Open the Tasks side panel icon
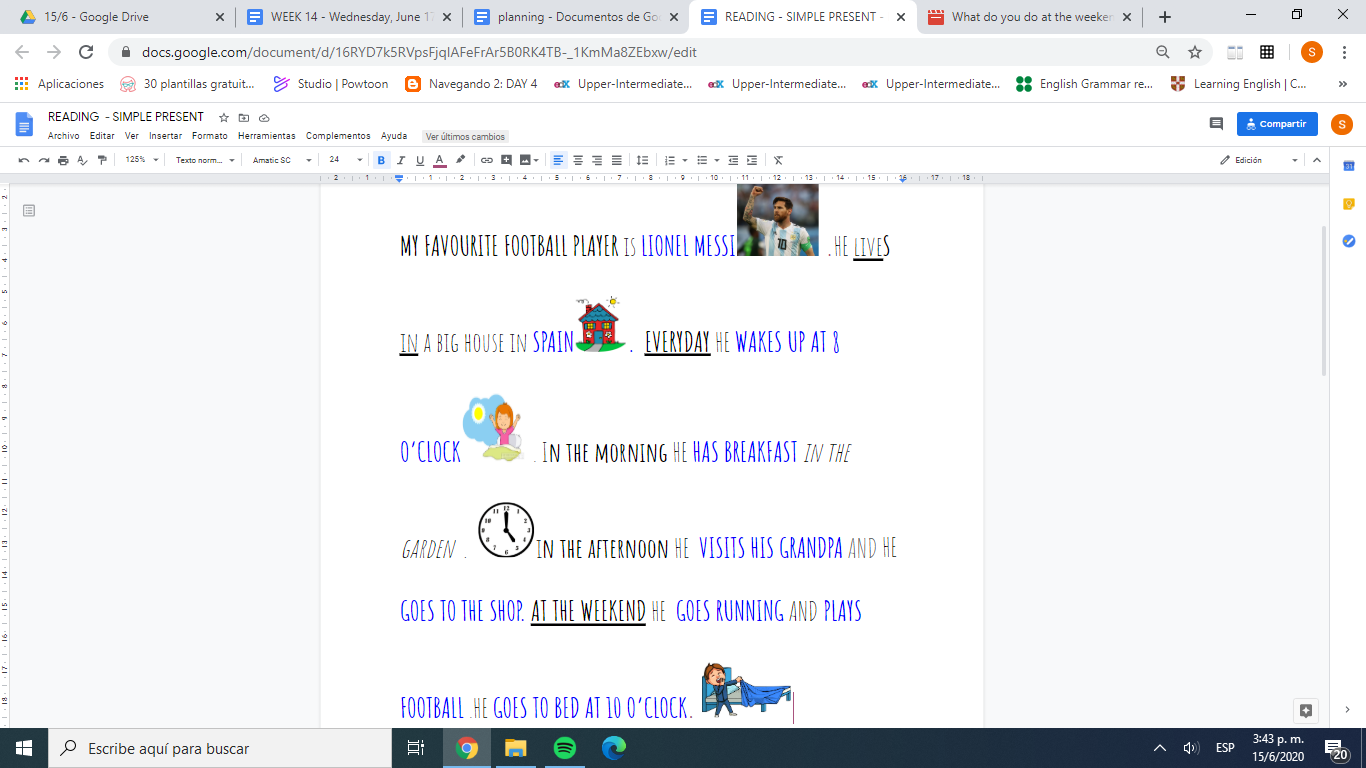1366x768 pixels. 1348,241
